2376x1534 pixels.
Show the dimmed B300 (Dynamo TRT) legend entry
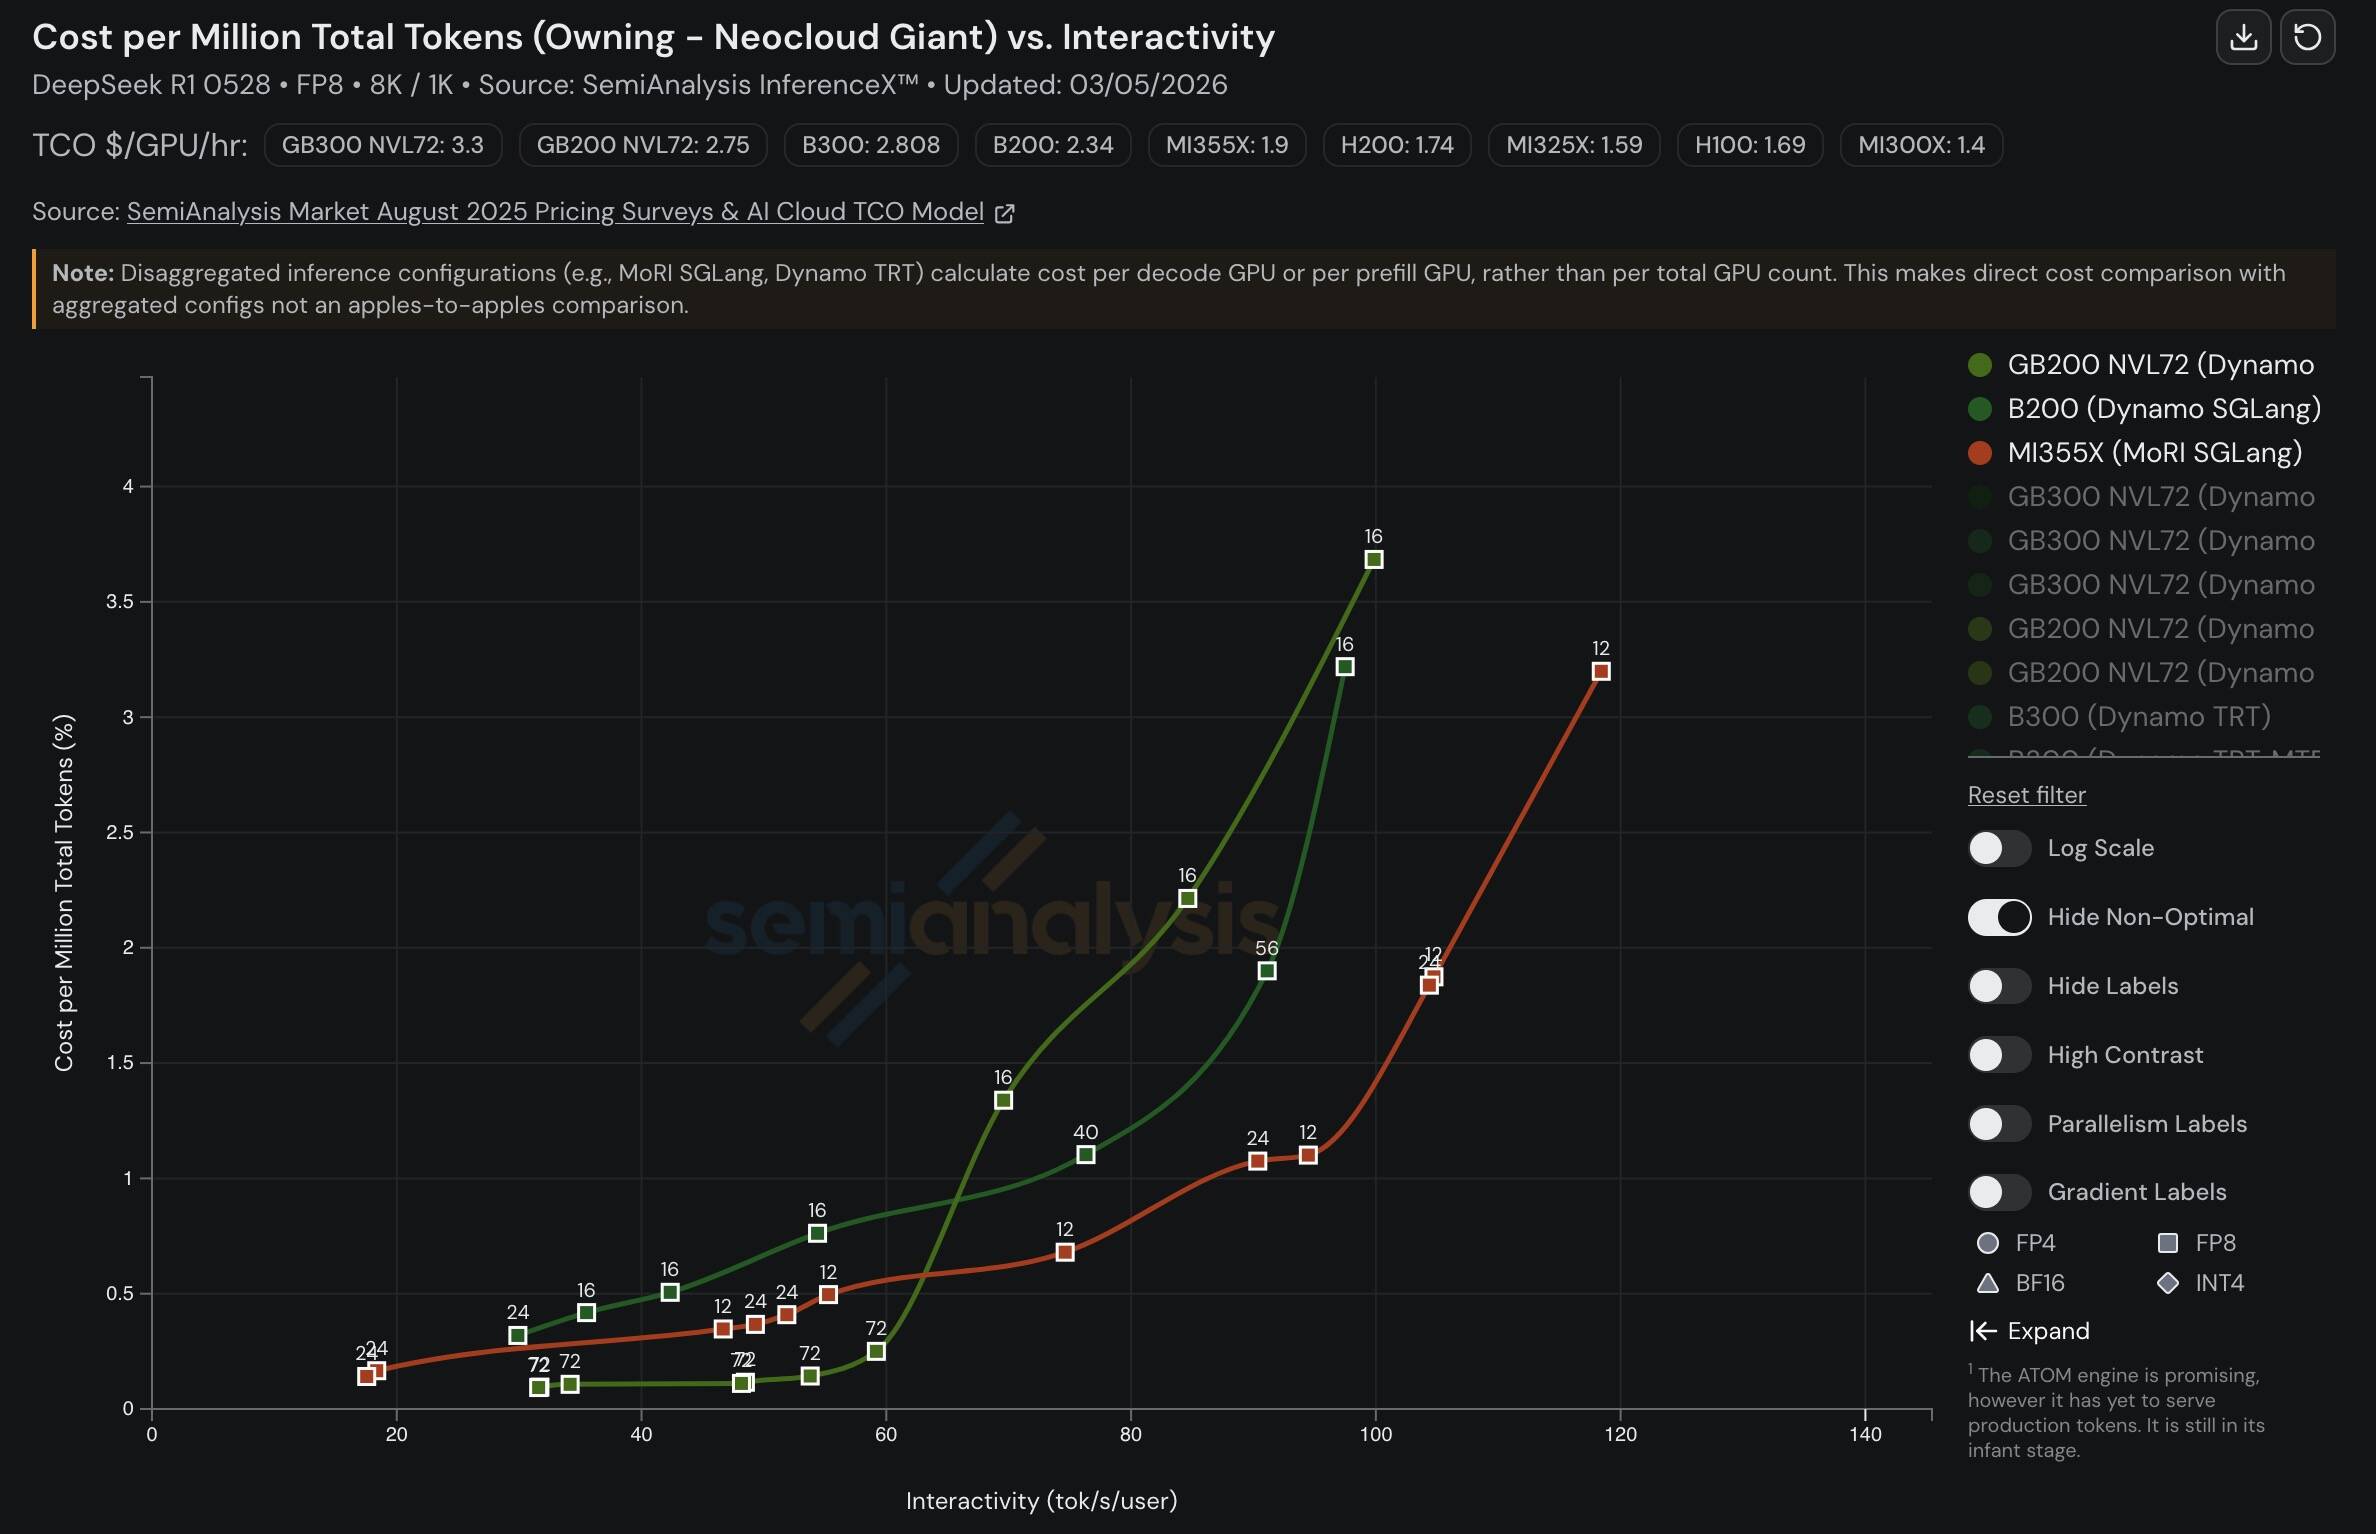(x=2138, y=717)
